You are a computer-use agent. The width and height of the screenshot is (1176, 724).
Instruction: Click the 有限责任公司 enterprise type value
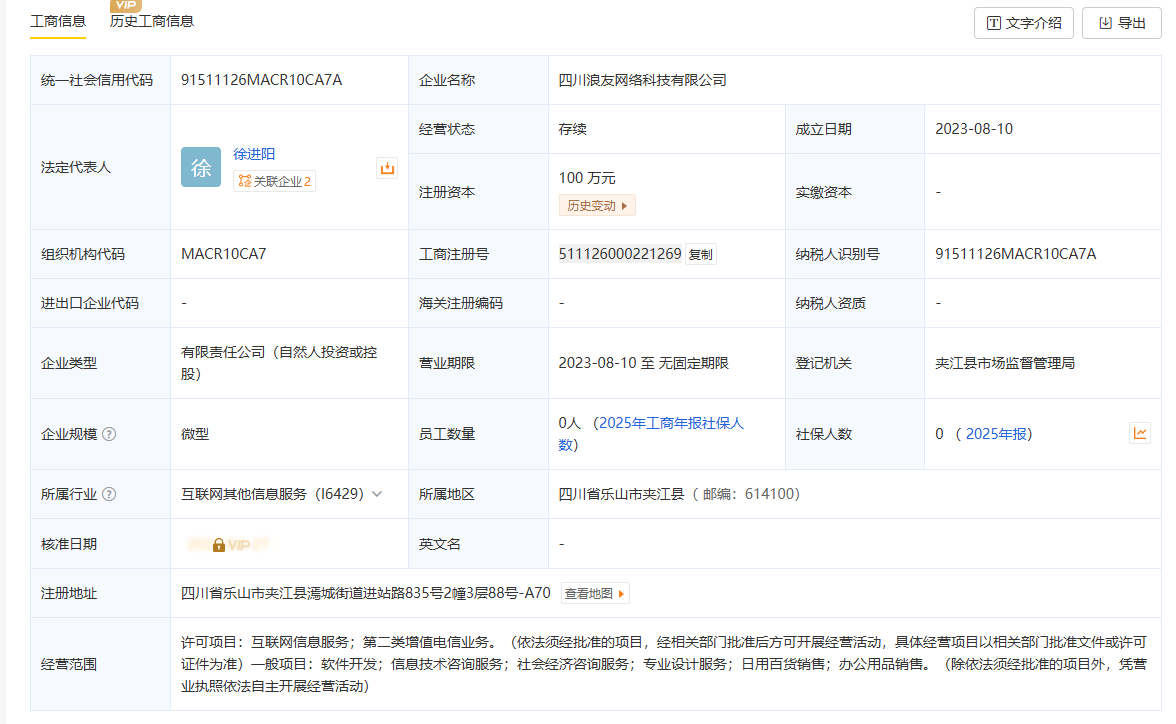(279, 363)
